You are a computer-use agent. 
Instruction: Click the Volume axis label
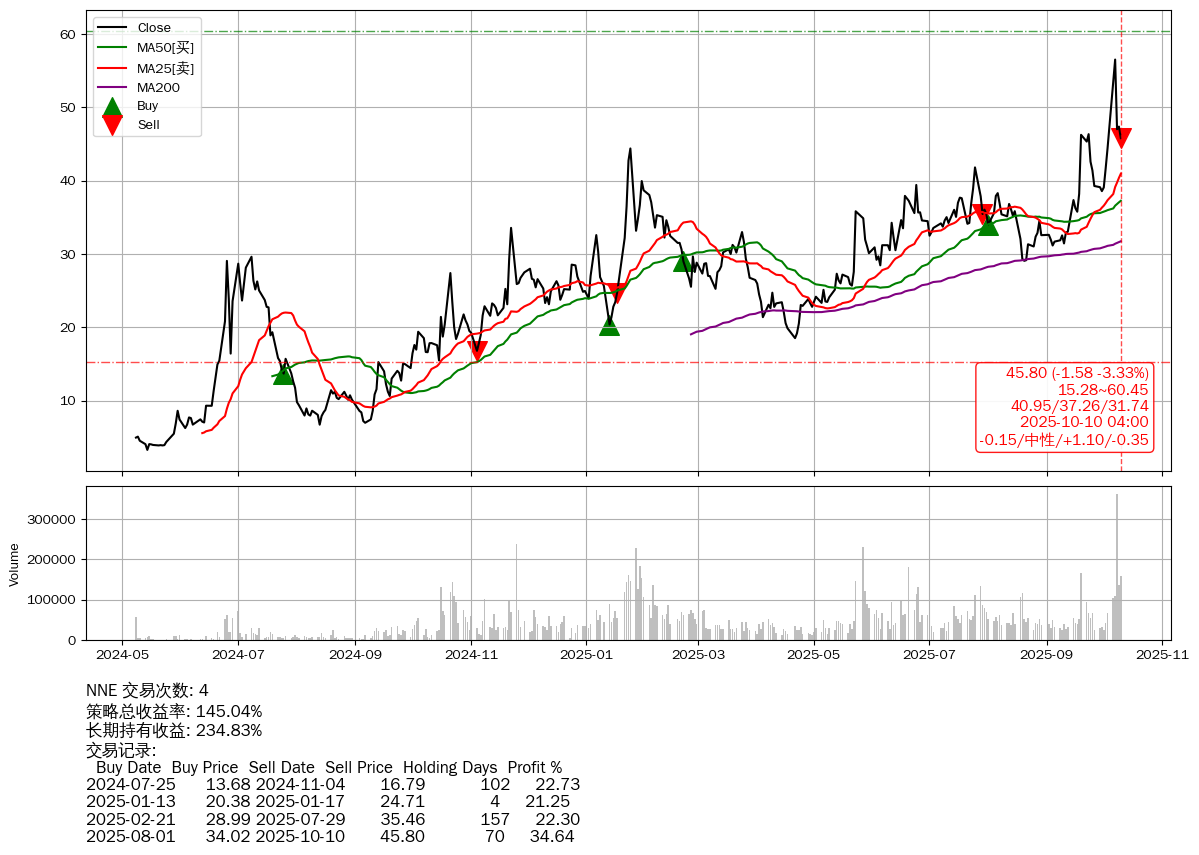[x=14, y=564]
